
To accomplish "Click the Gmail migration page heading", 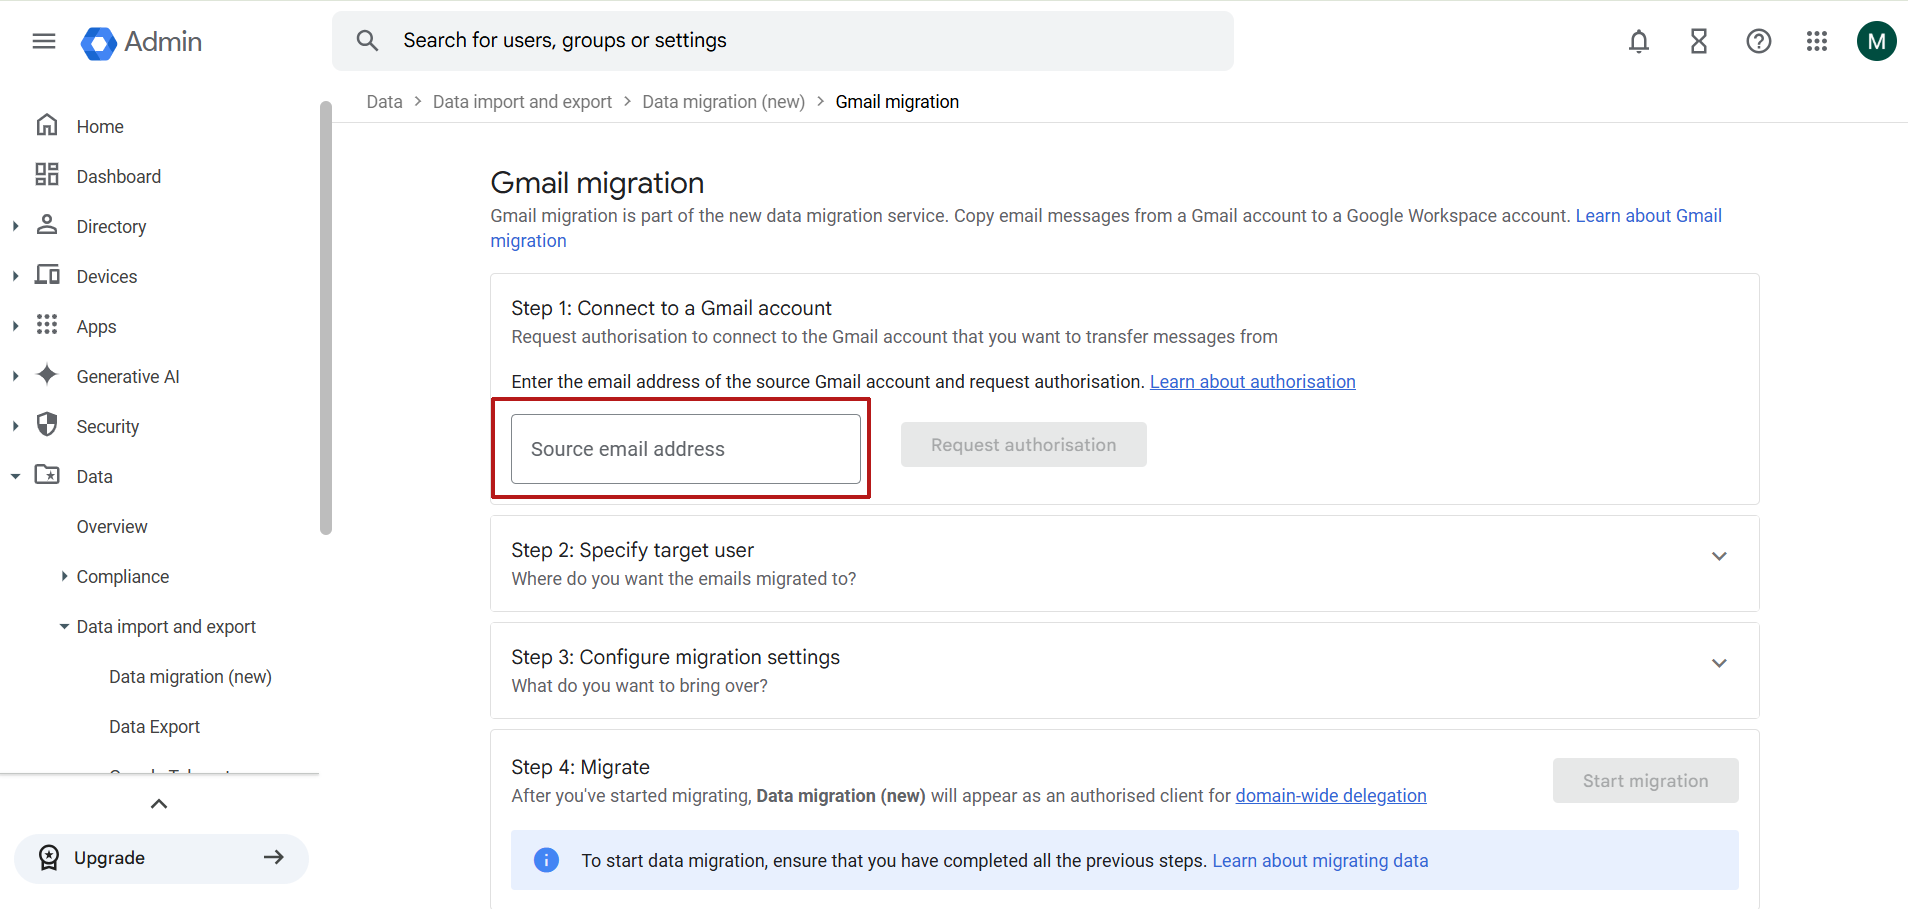I will click(597, 183).
